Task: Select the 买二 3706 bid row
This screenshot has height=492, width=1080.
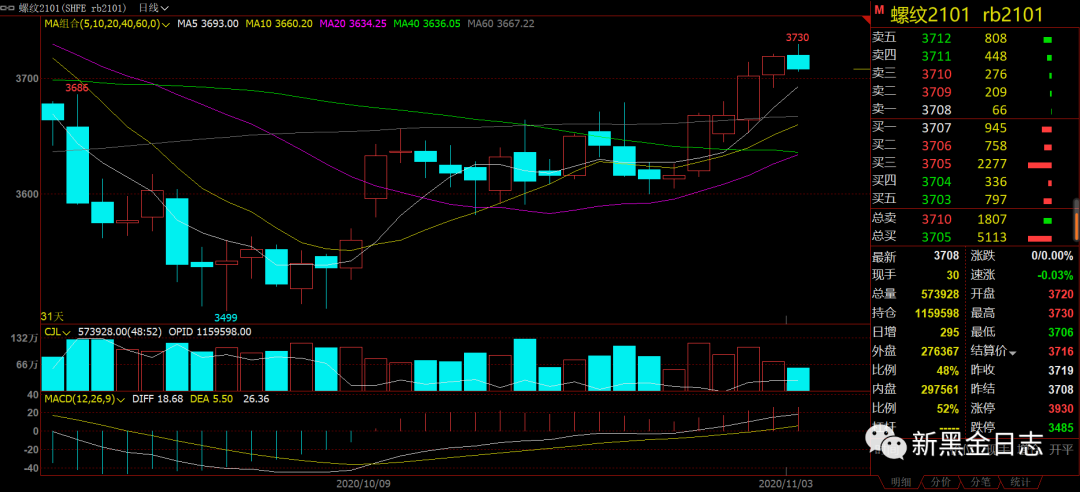Action: click(x=973, y=146)
